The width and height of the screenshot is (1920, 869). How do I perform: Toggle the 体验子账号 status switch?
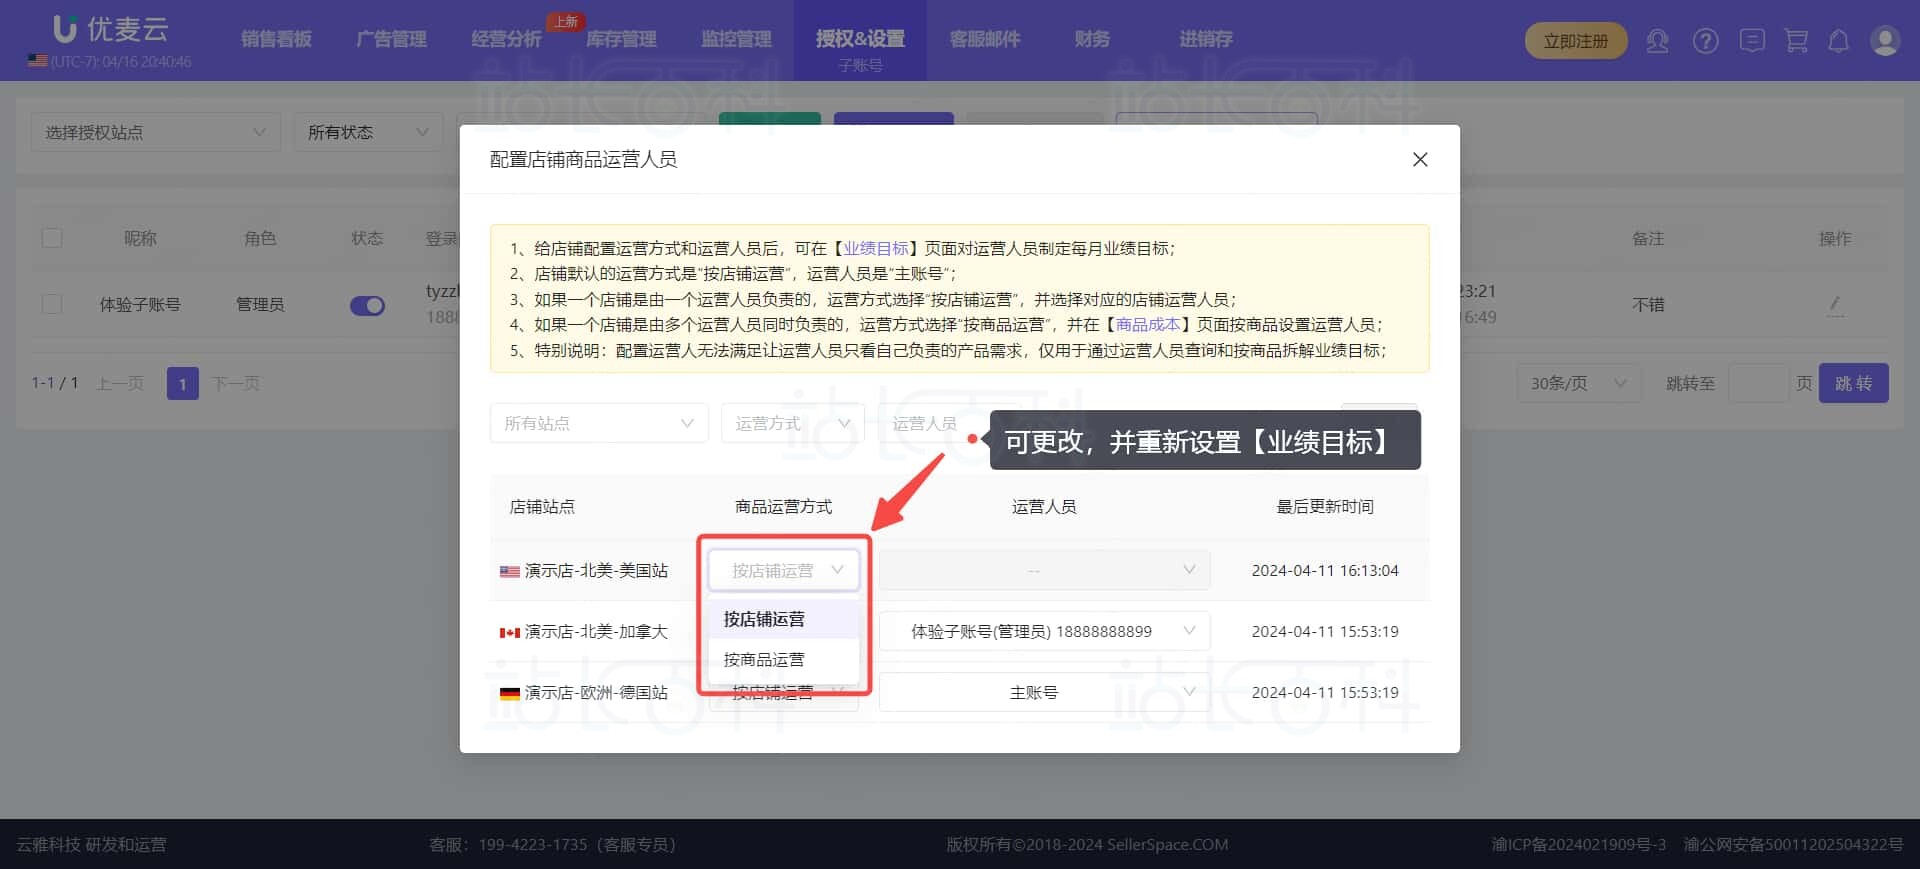pyautogui.click(x=367, y=305)
